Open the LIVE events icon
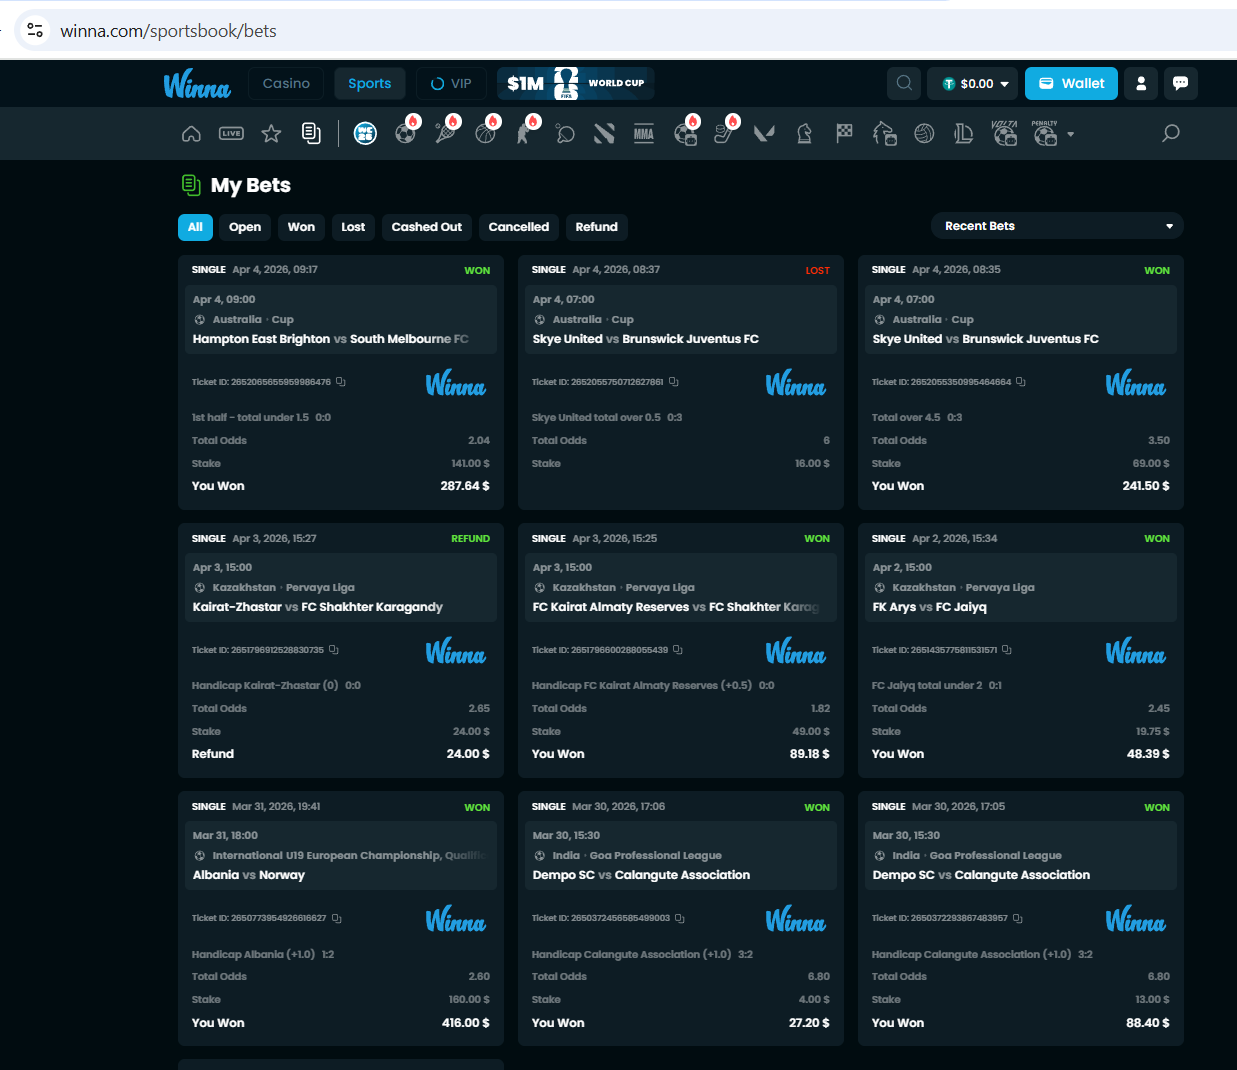This screenshot has height=1070, width=1237. (x=231, y=134)
